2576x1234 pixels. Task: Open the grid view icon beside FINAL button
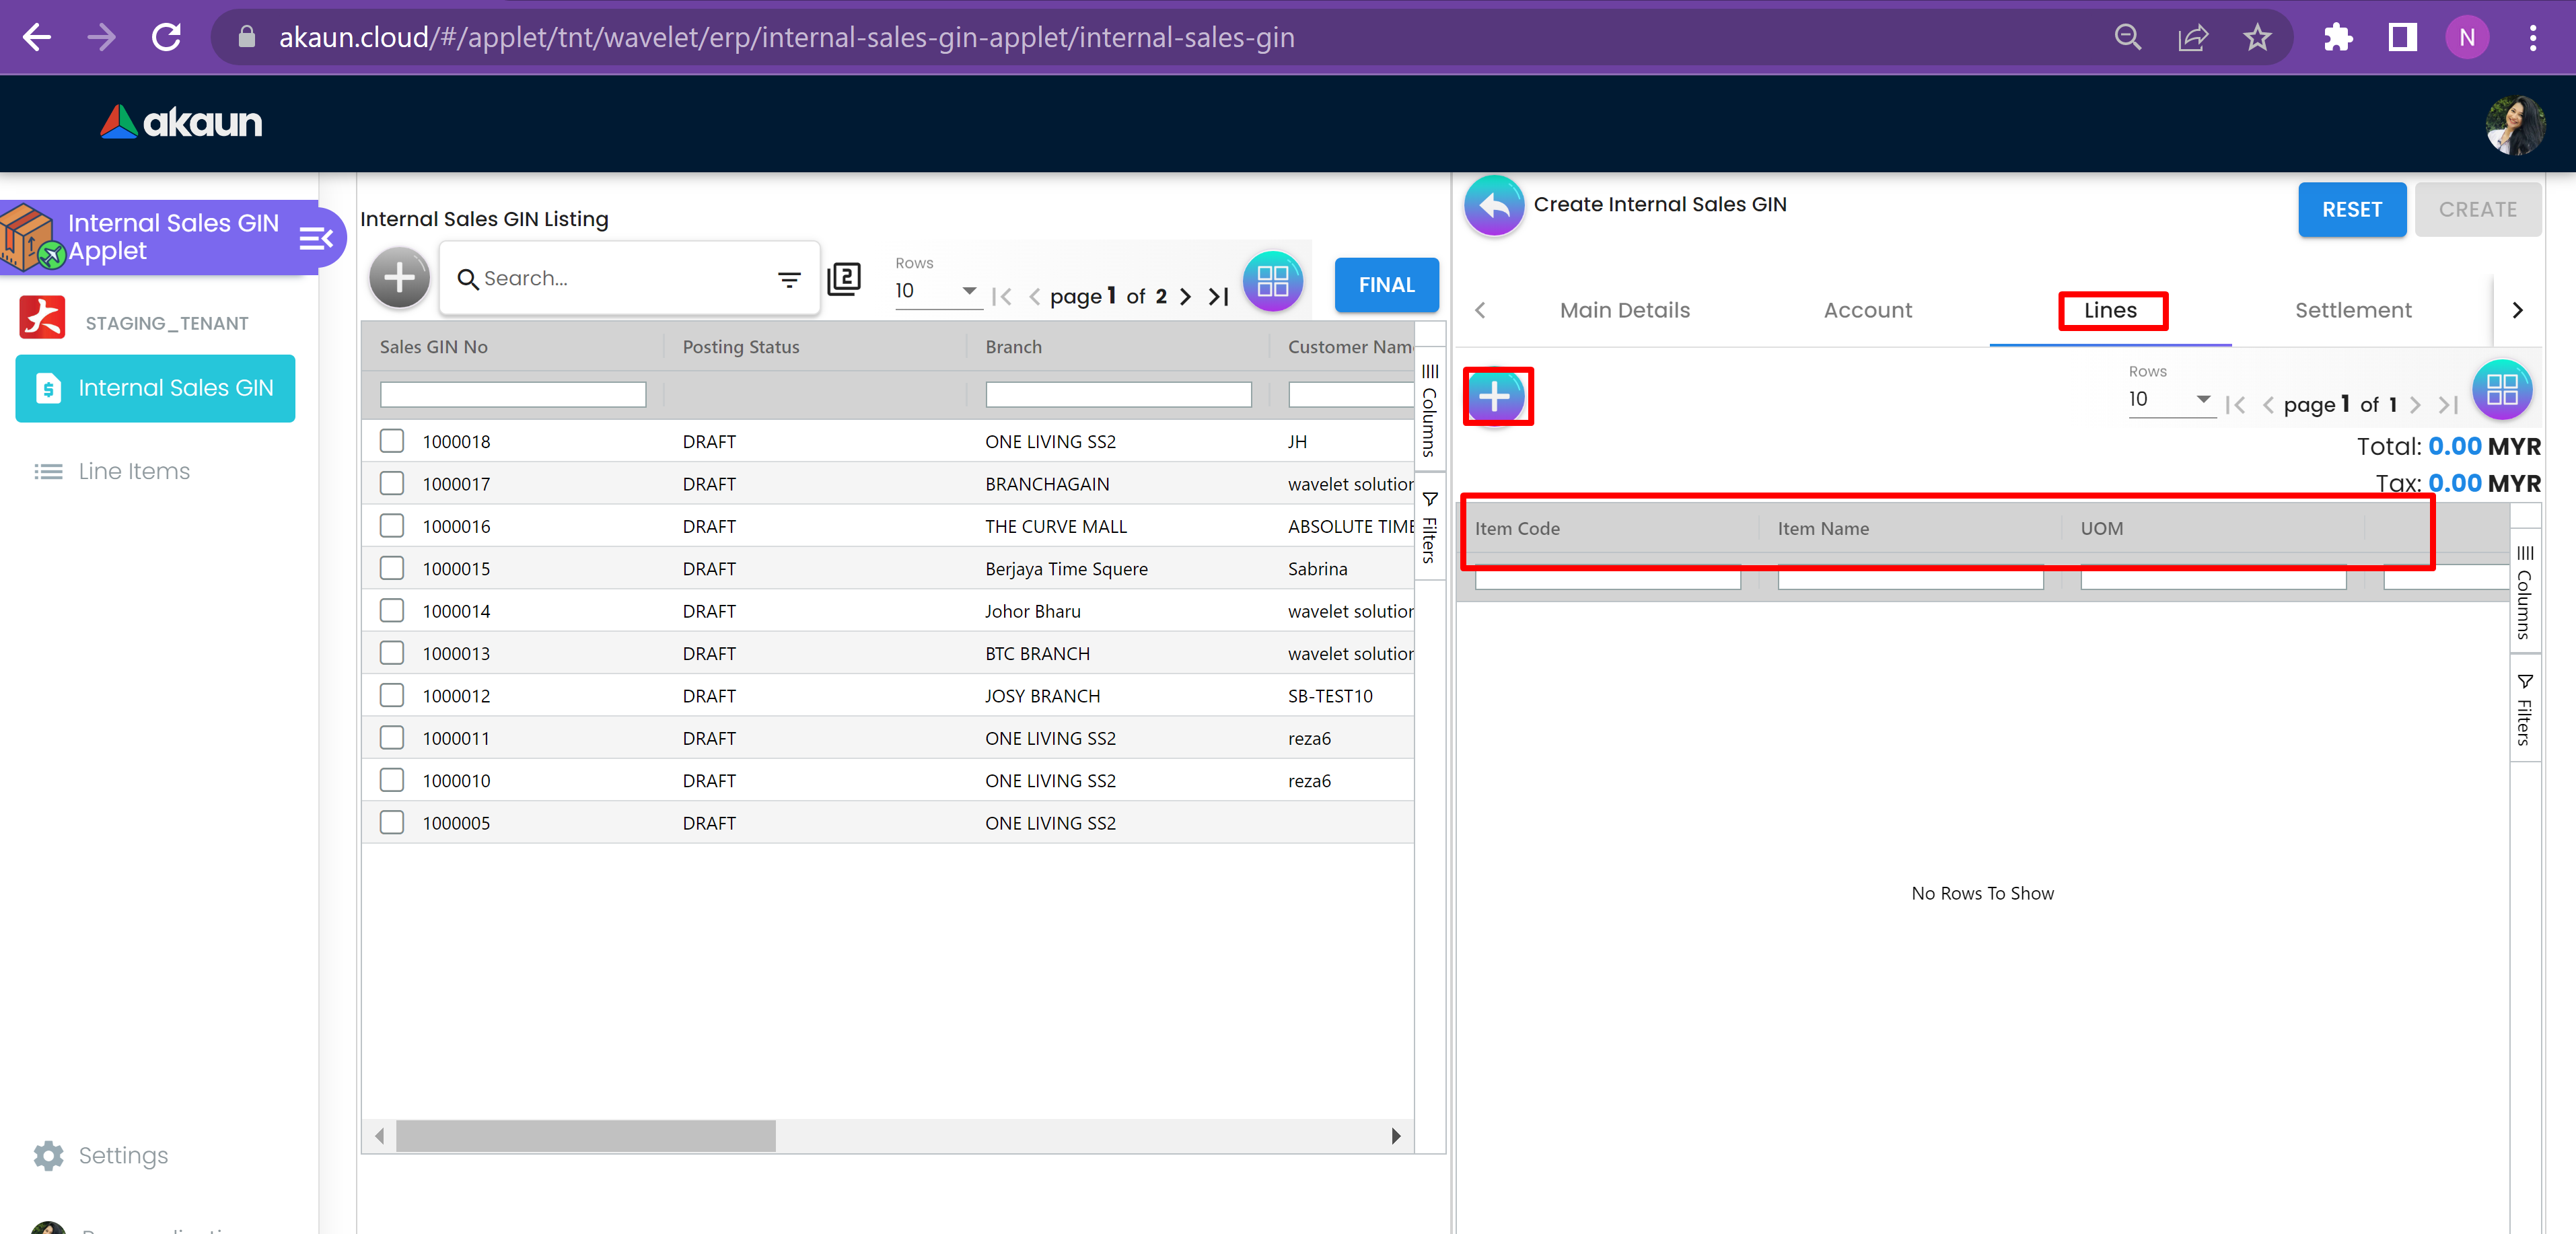(x=1272, y=282)
